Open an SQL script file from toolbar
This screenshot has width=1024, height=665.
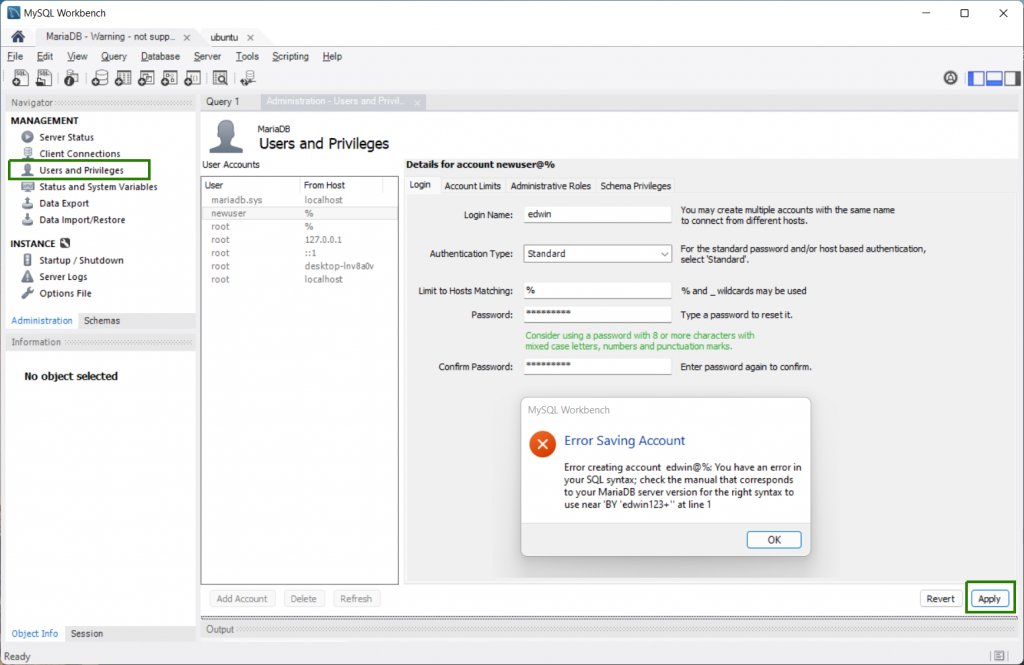click(x=44, y=78)
